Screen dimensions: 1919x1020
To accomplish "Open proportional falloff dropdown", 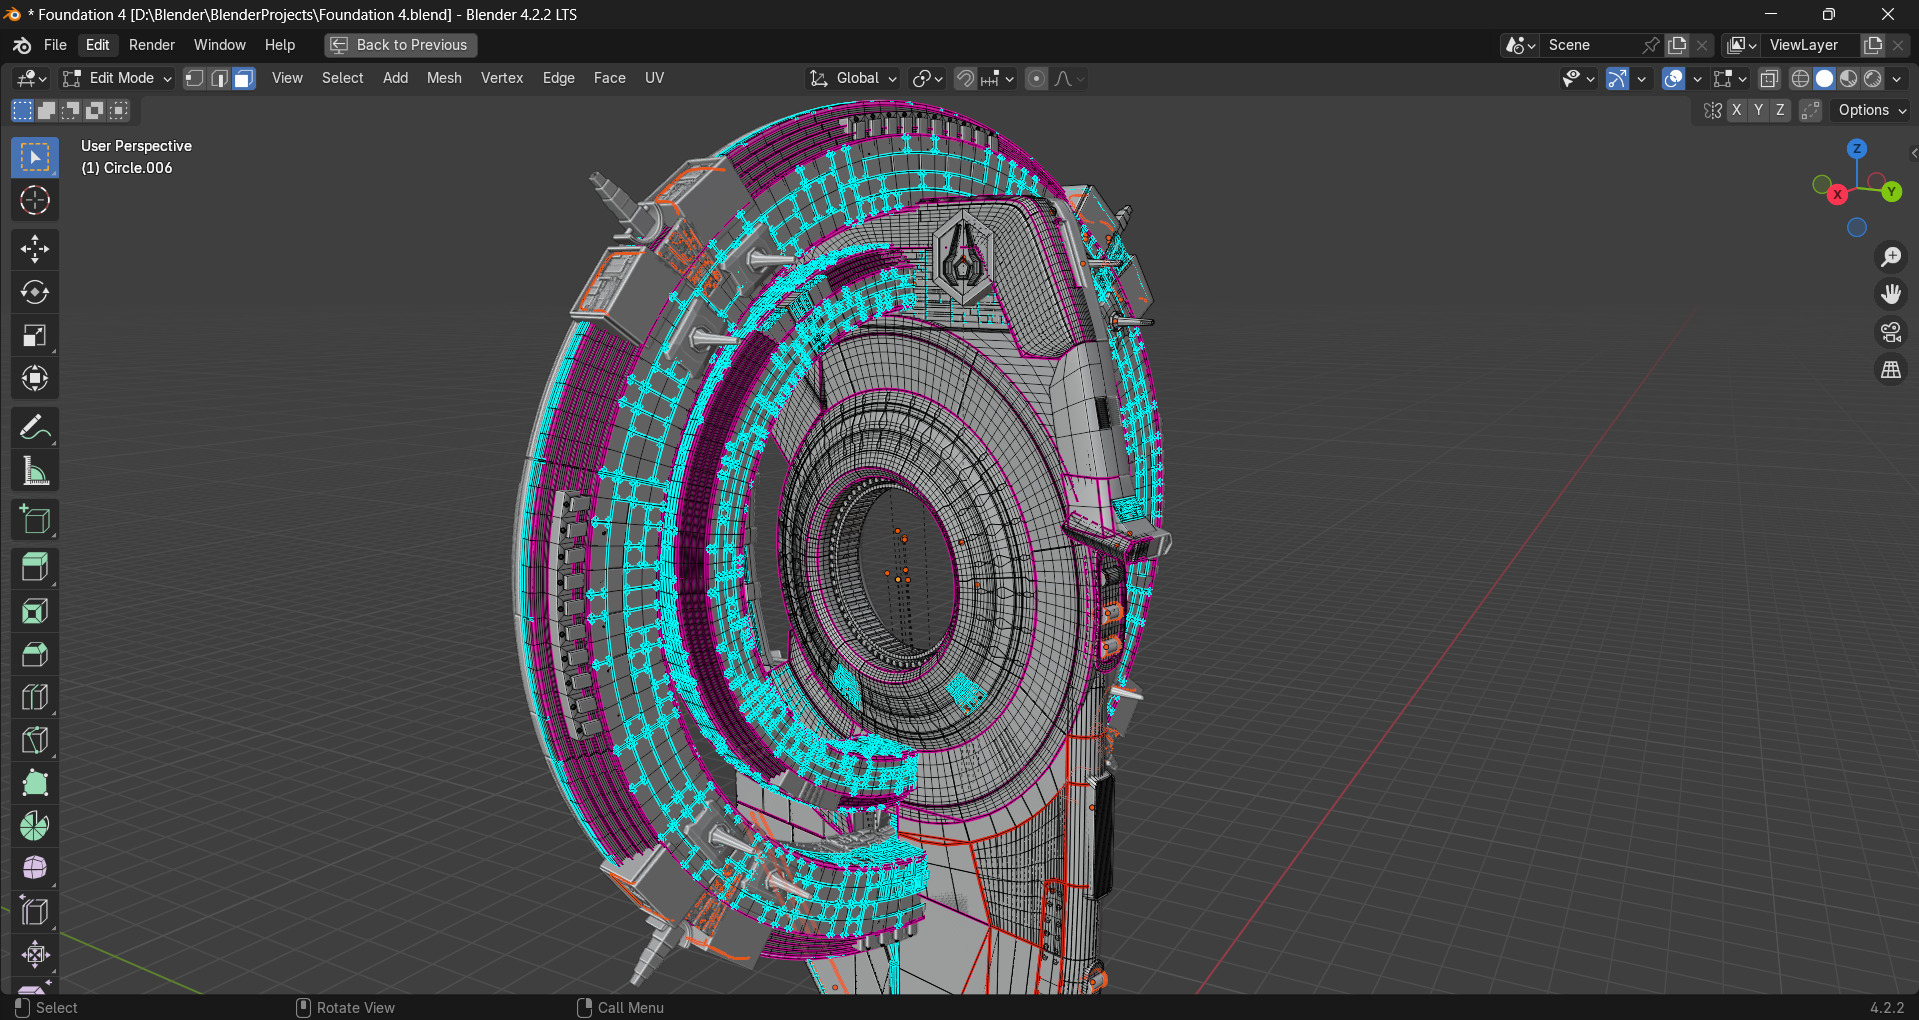I will (1069, 78).
